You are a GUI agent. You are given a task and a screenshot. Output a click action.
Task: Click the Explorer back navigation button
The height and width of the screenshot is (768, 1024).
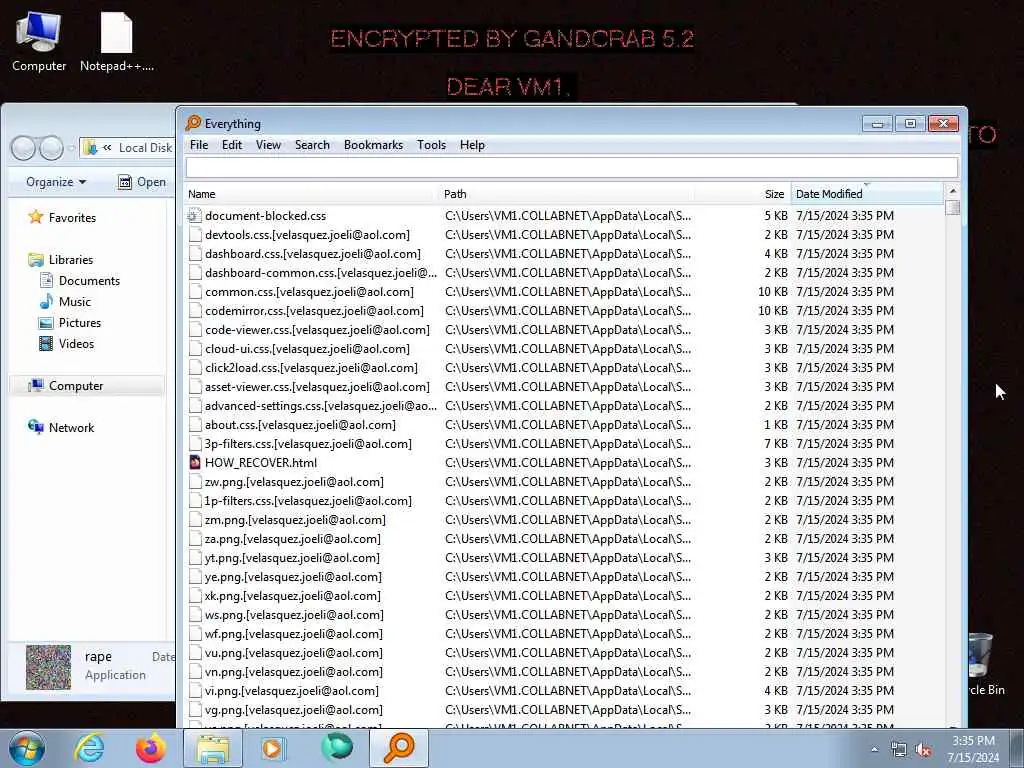[x=24, y=148]
